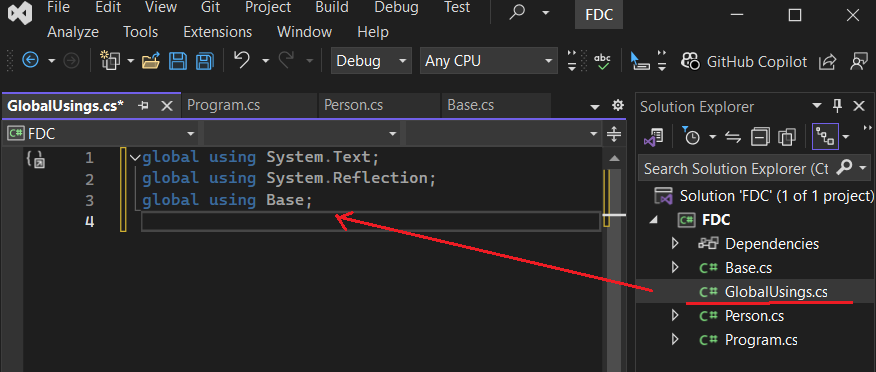This screenshot has height=372, width=876.
Task: Open the Any CPU platform dropdown
Action: tap(489, 61)
